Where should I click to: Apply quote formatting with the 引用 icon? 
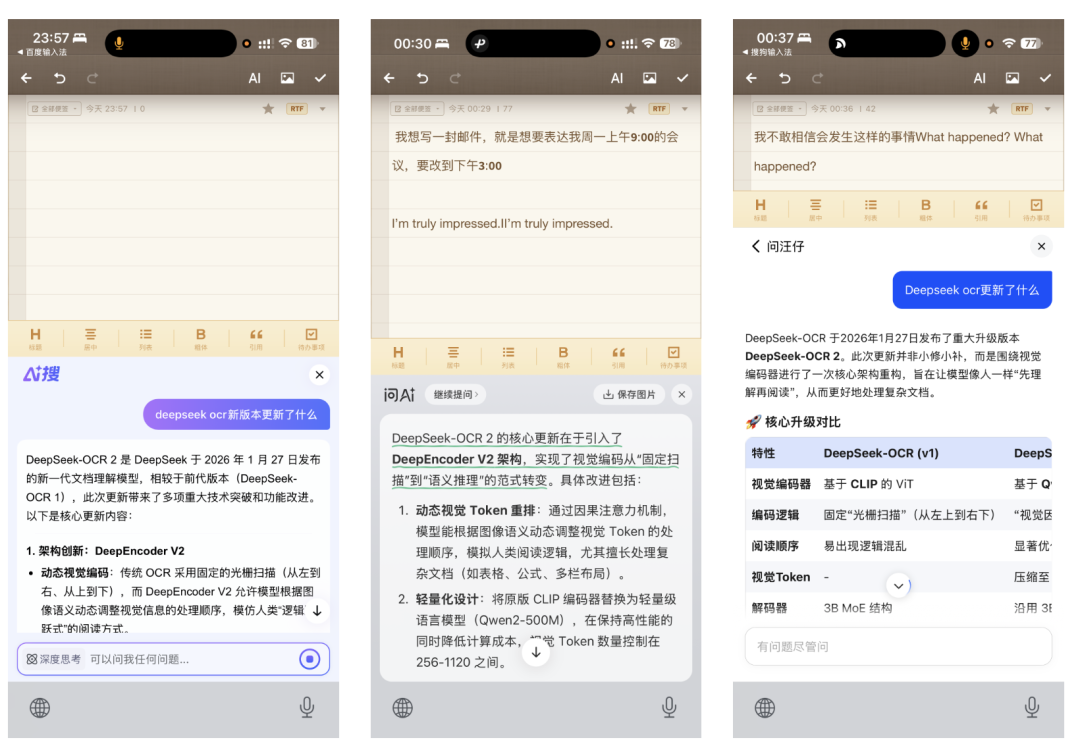point(256,336)
